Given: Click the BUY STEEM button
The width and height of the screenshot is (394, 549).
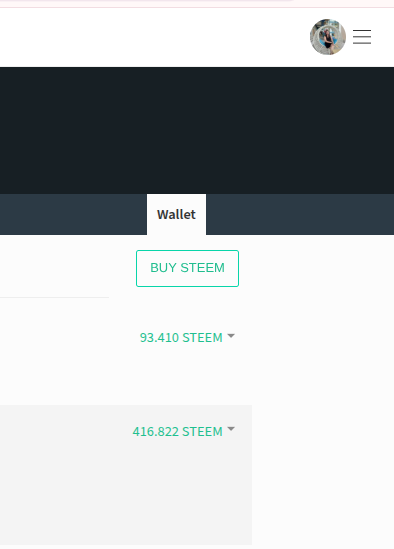Looking at the screenshot, I should pos(187,268).
